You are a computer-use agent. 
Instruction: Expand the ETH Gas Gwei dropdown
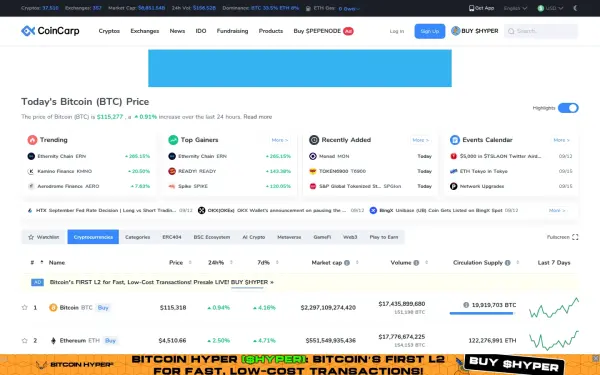(x=349, y=8)
